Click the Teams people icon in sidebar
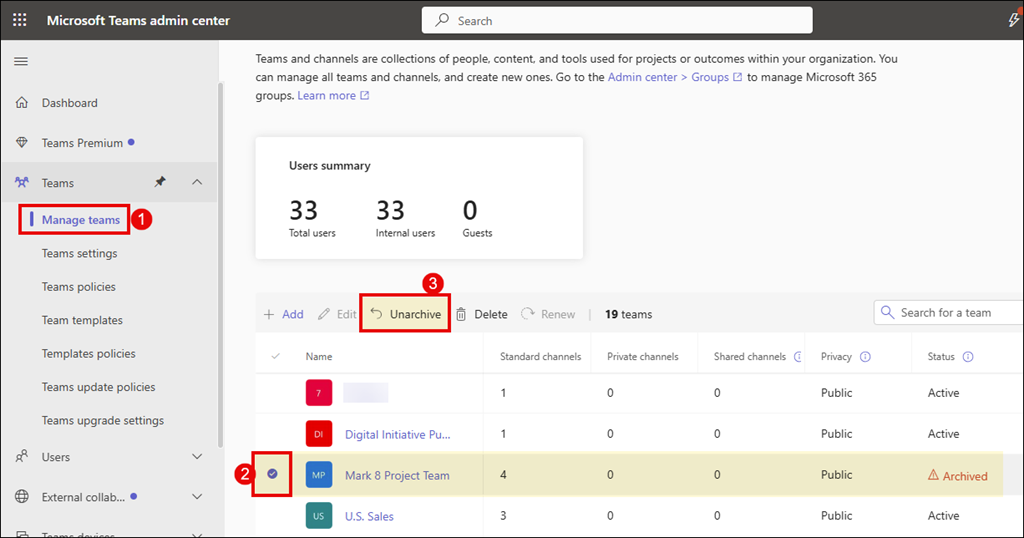Screen dimensions: 1024x538 pyautogui.click(x=22, y=183)
